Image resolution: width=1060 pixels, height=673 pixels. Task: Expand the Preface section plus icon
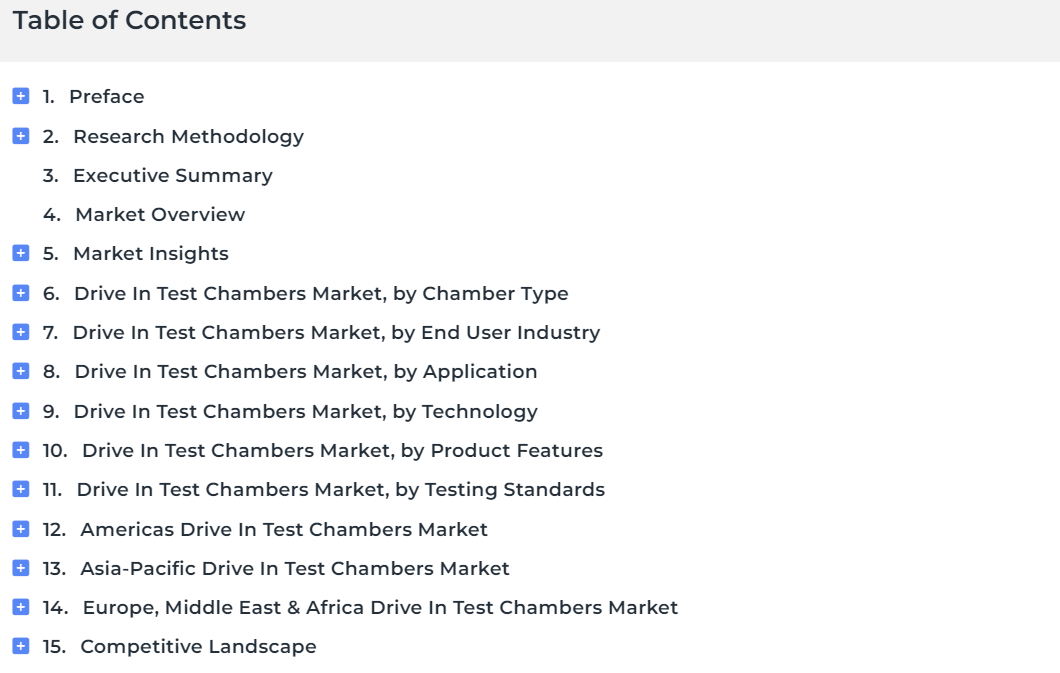(x=21, y=96)
